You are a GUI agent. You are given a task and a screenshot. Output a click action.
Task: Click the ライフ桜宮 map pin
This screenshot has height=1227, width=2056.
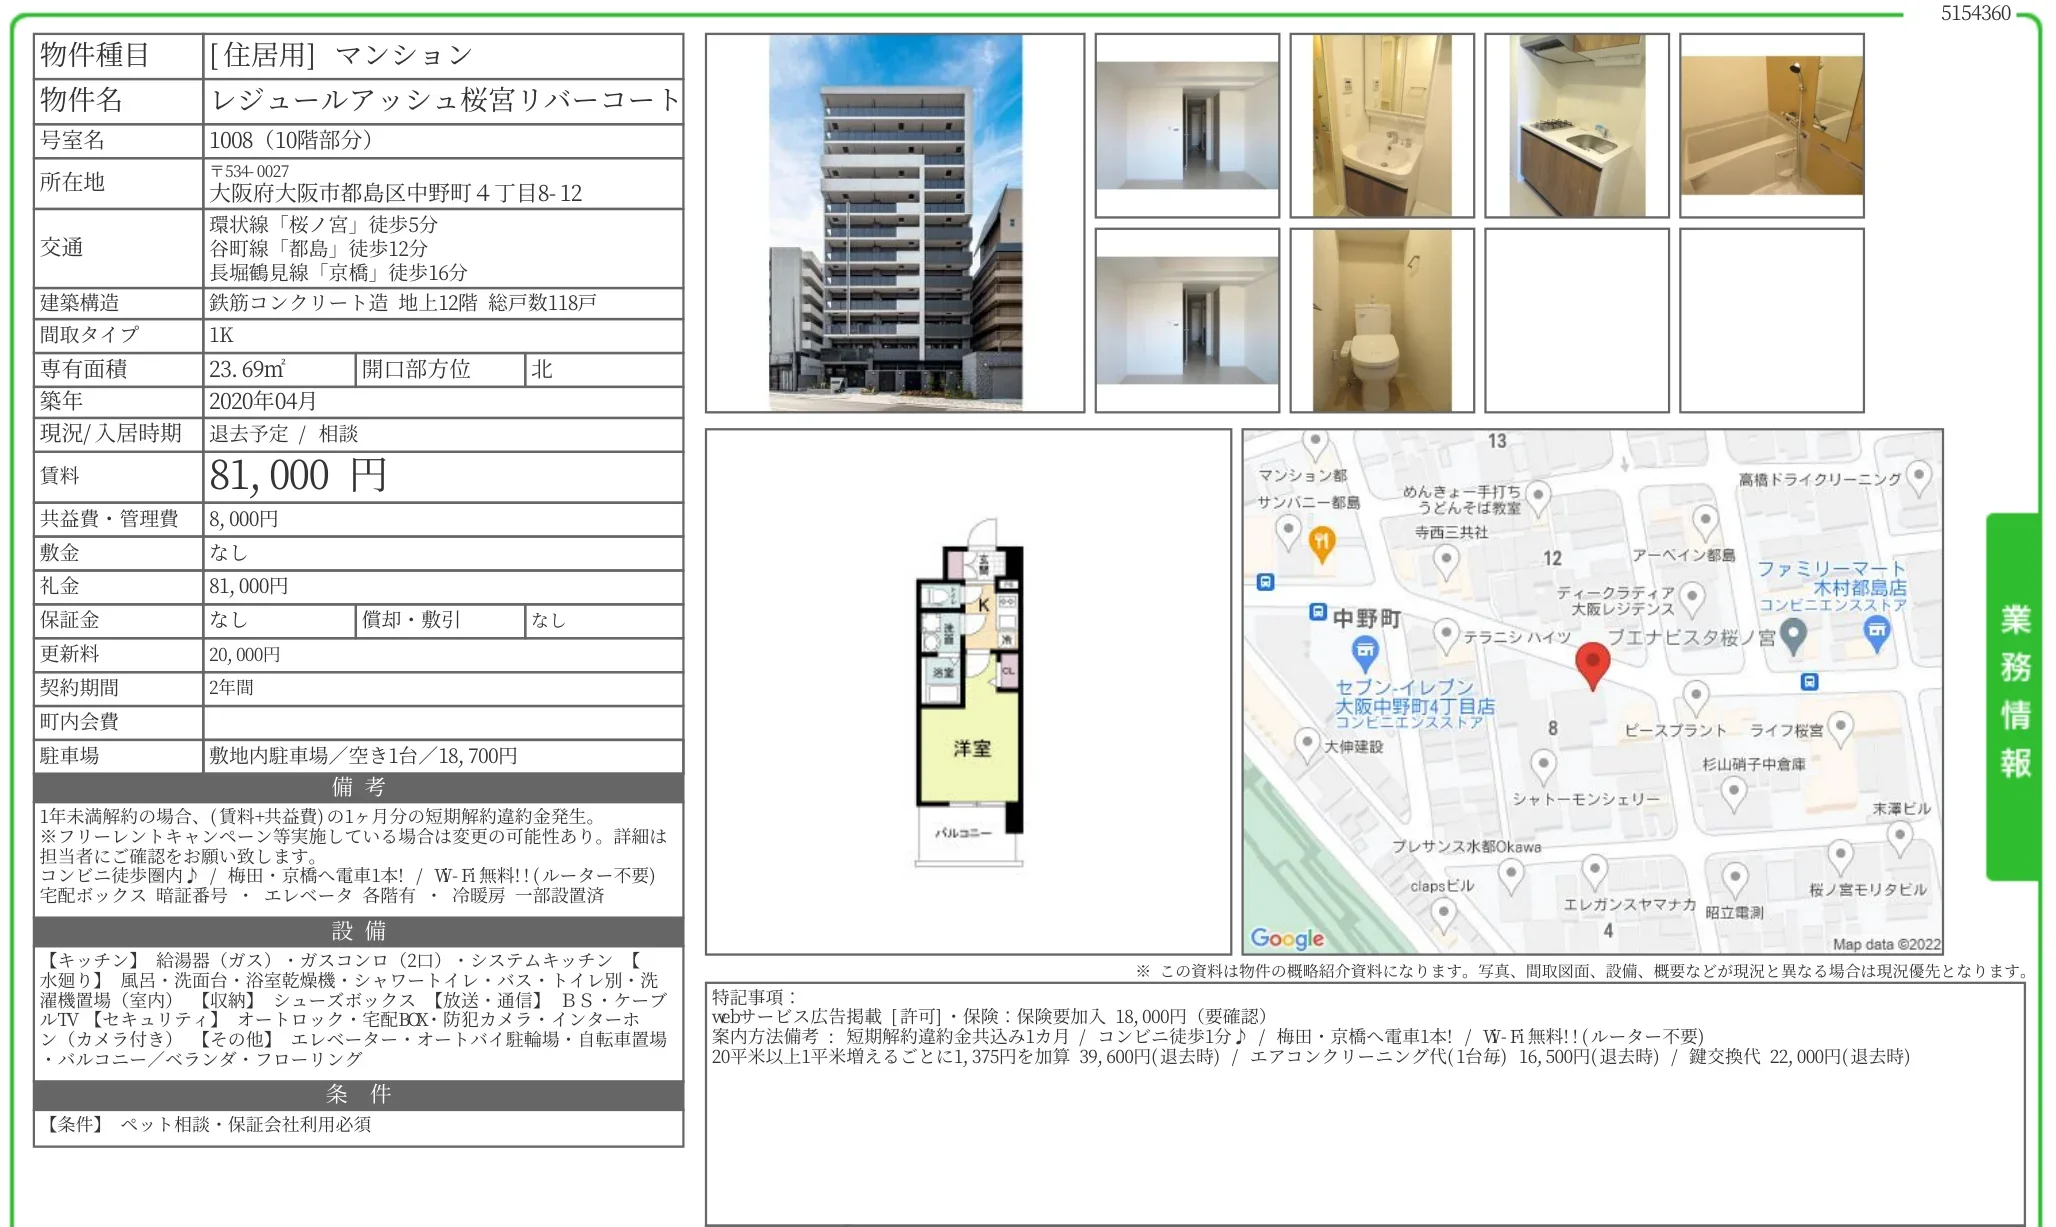pos(1840,727)
